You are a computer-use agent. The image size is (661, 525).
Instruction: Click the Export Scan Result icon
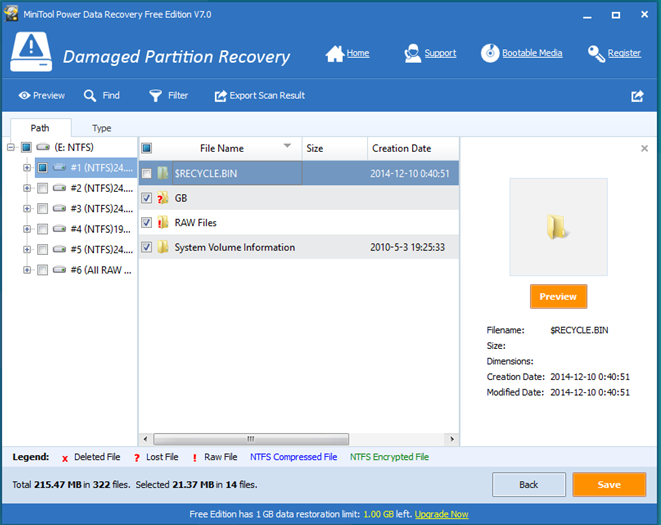click(220, 96)
